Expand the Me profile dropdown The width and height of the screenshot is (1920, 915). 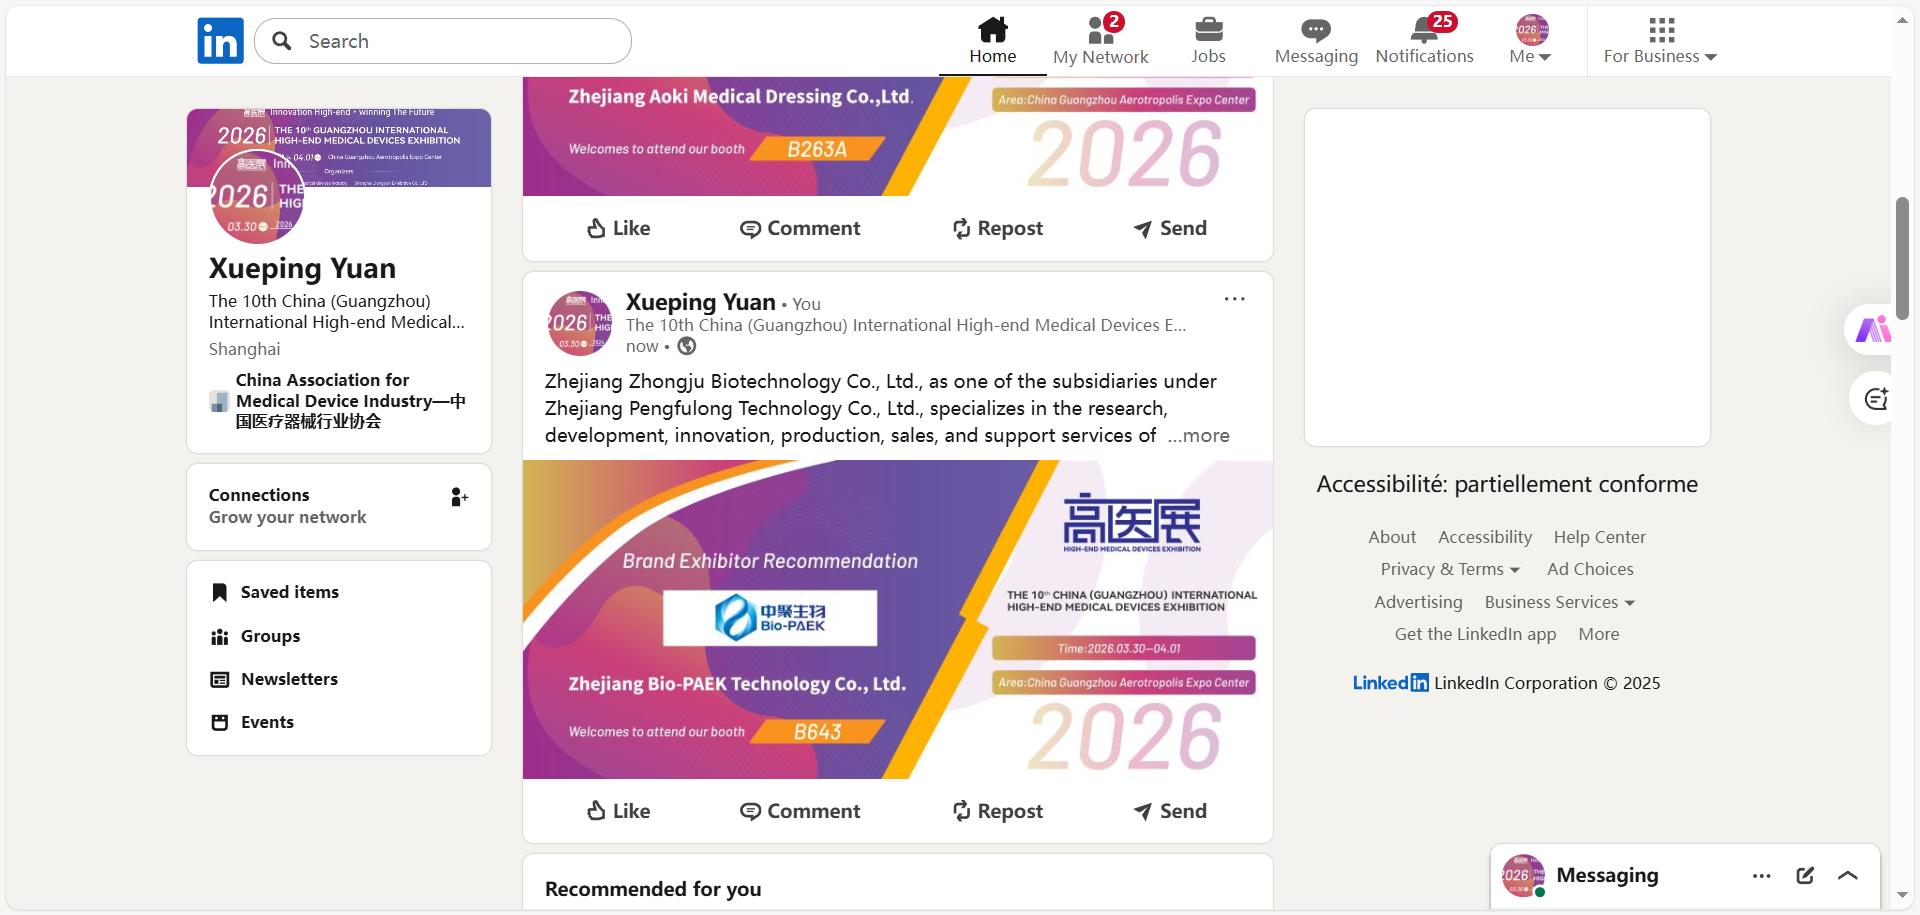(1531, 41)
